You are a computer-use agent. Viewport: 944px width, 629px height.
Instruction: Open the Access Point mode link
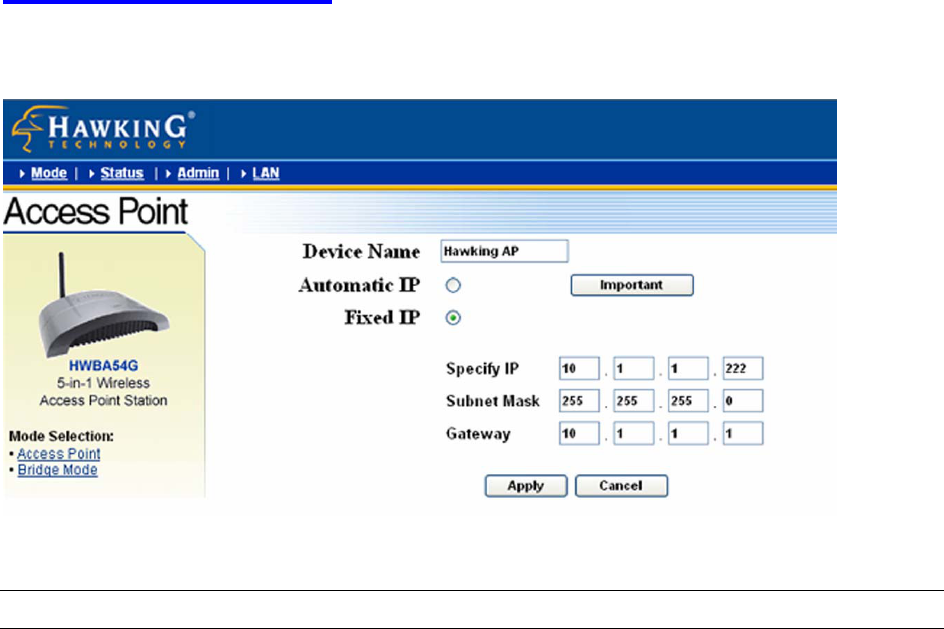coord(58,454)
